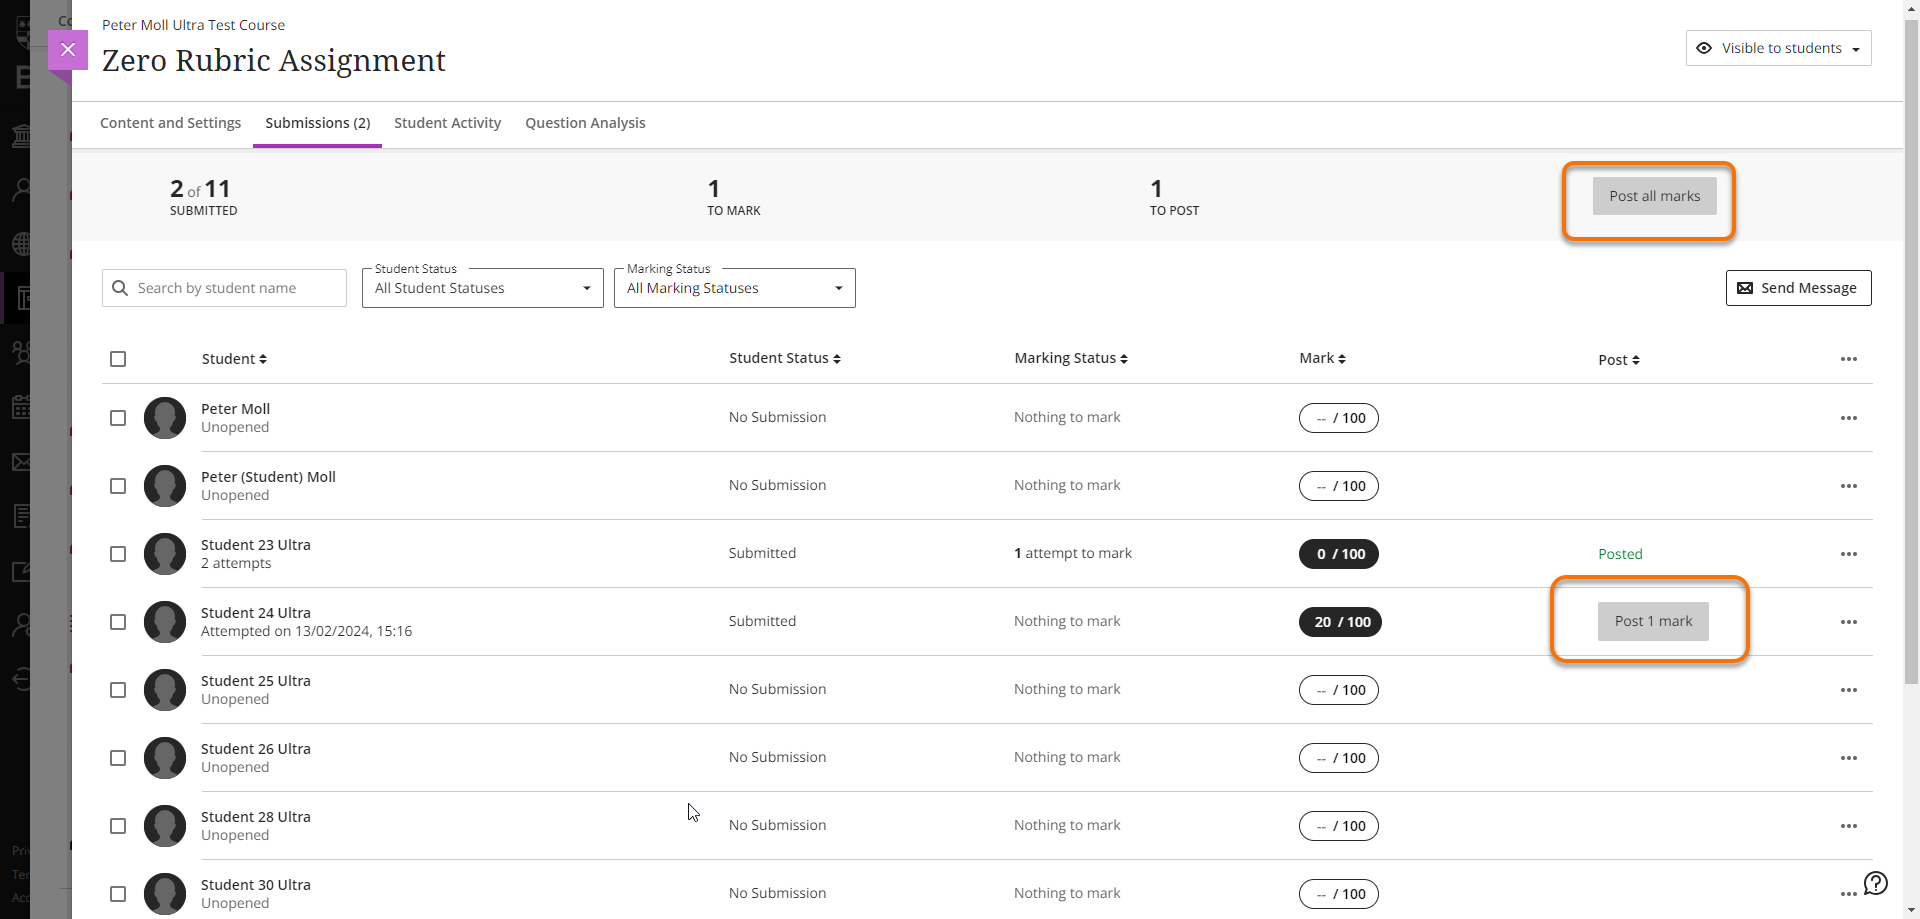The height and width of the screenshot is (919, 1920).
Task: Click Student 24 Ultra's avatar
Action: [165, 622]
